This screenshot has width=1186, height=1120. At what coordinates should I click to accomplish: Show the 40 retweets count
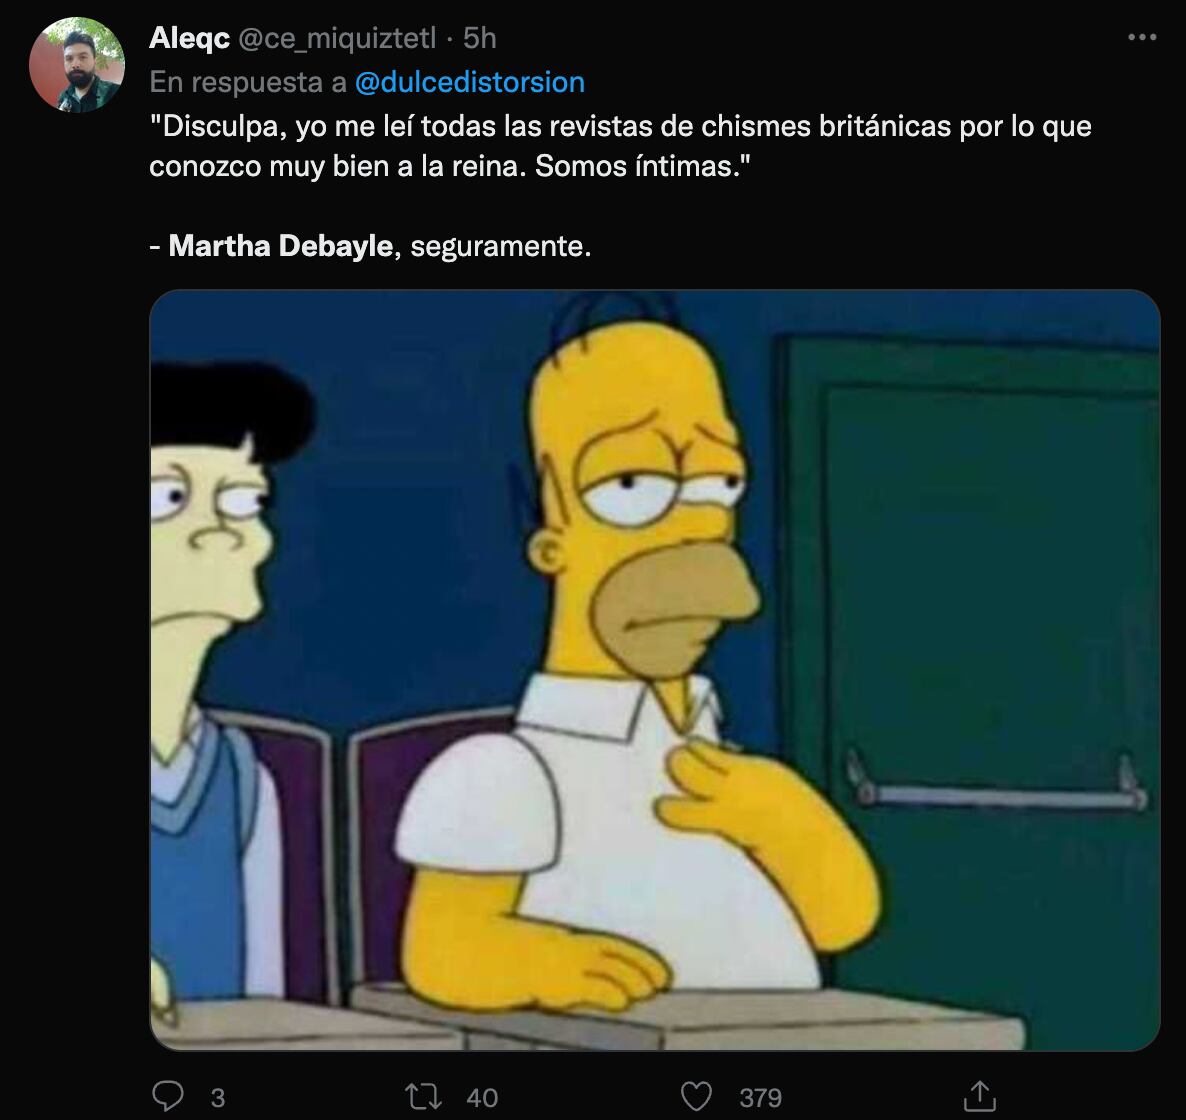point(482,1097)
